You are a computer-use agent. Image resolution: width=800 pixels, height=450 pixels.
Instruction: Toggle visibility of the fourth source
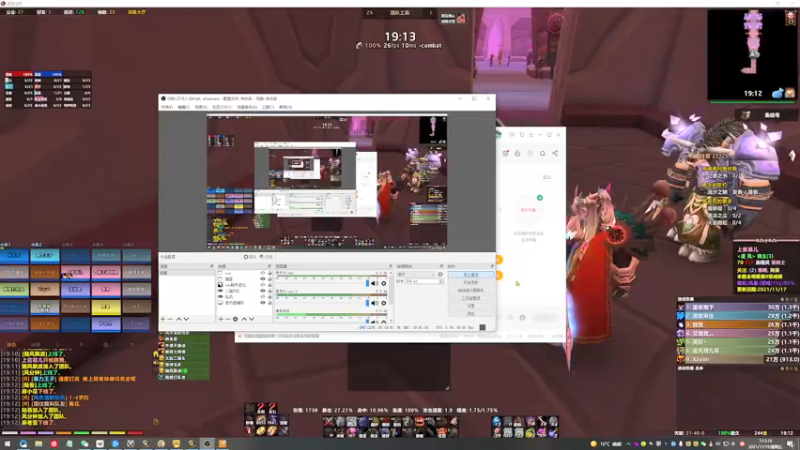pos(263,291)
